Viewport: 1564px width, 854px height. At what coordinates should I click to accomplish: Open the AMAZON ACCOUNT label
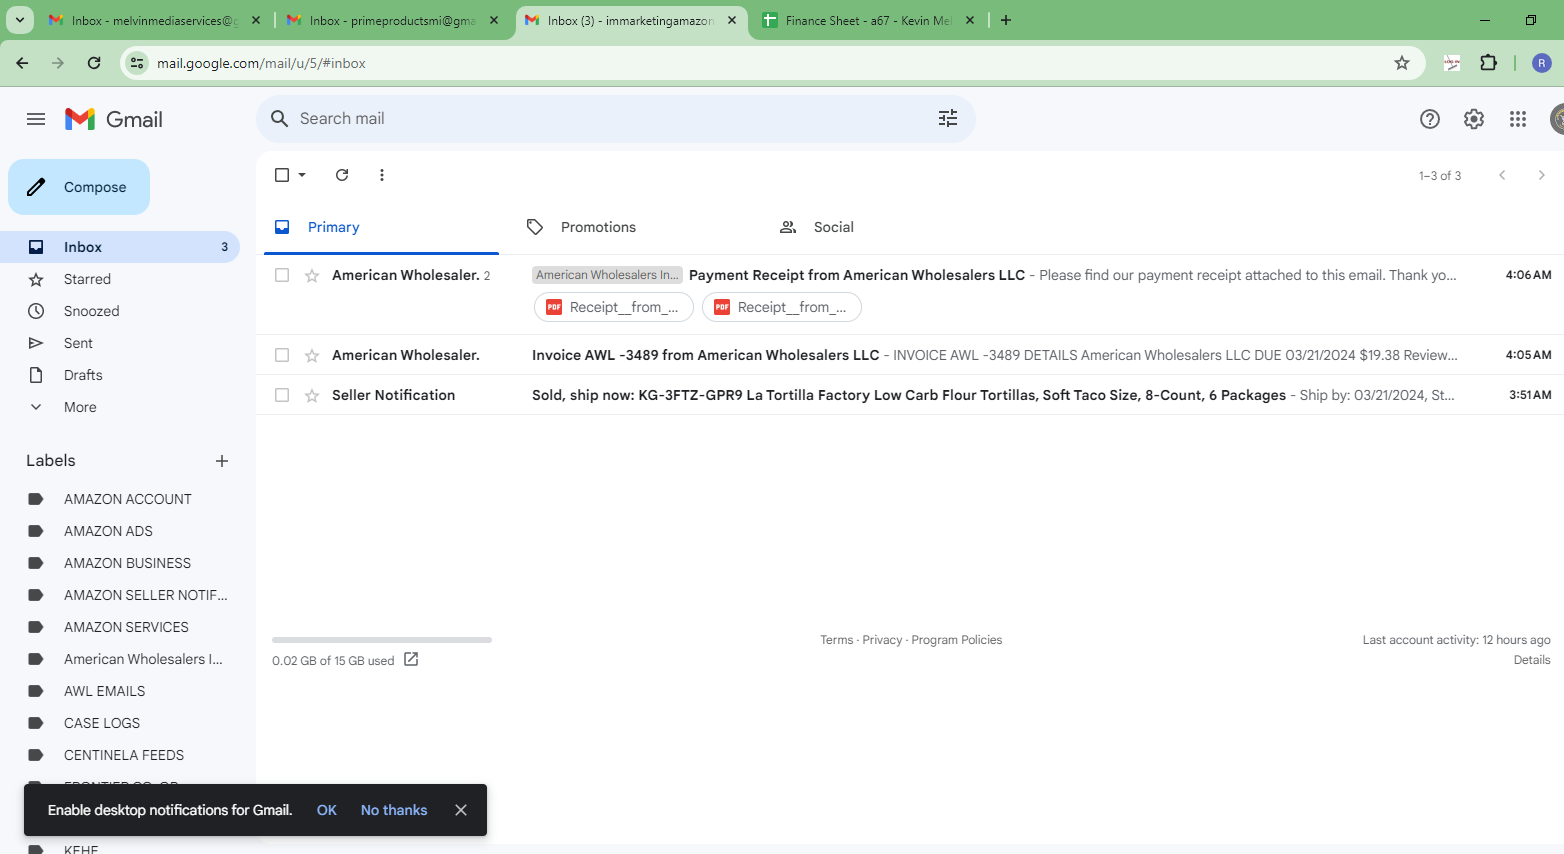click(x=127, y=499)
